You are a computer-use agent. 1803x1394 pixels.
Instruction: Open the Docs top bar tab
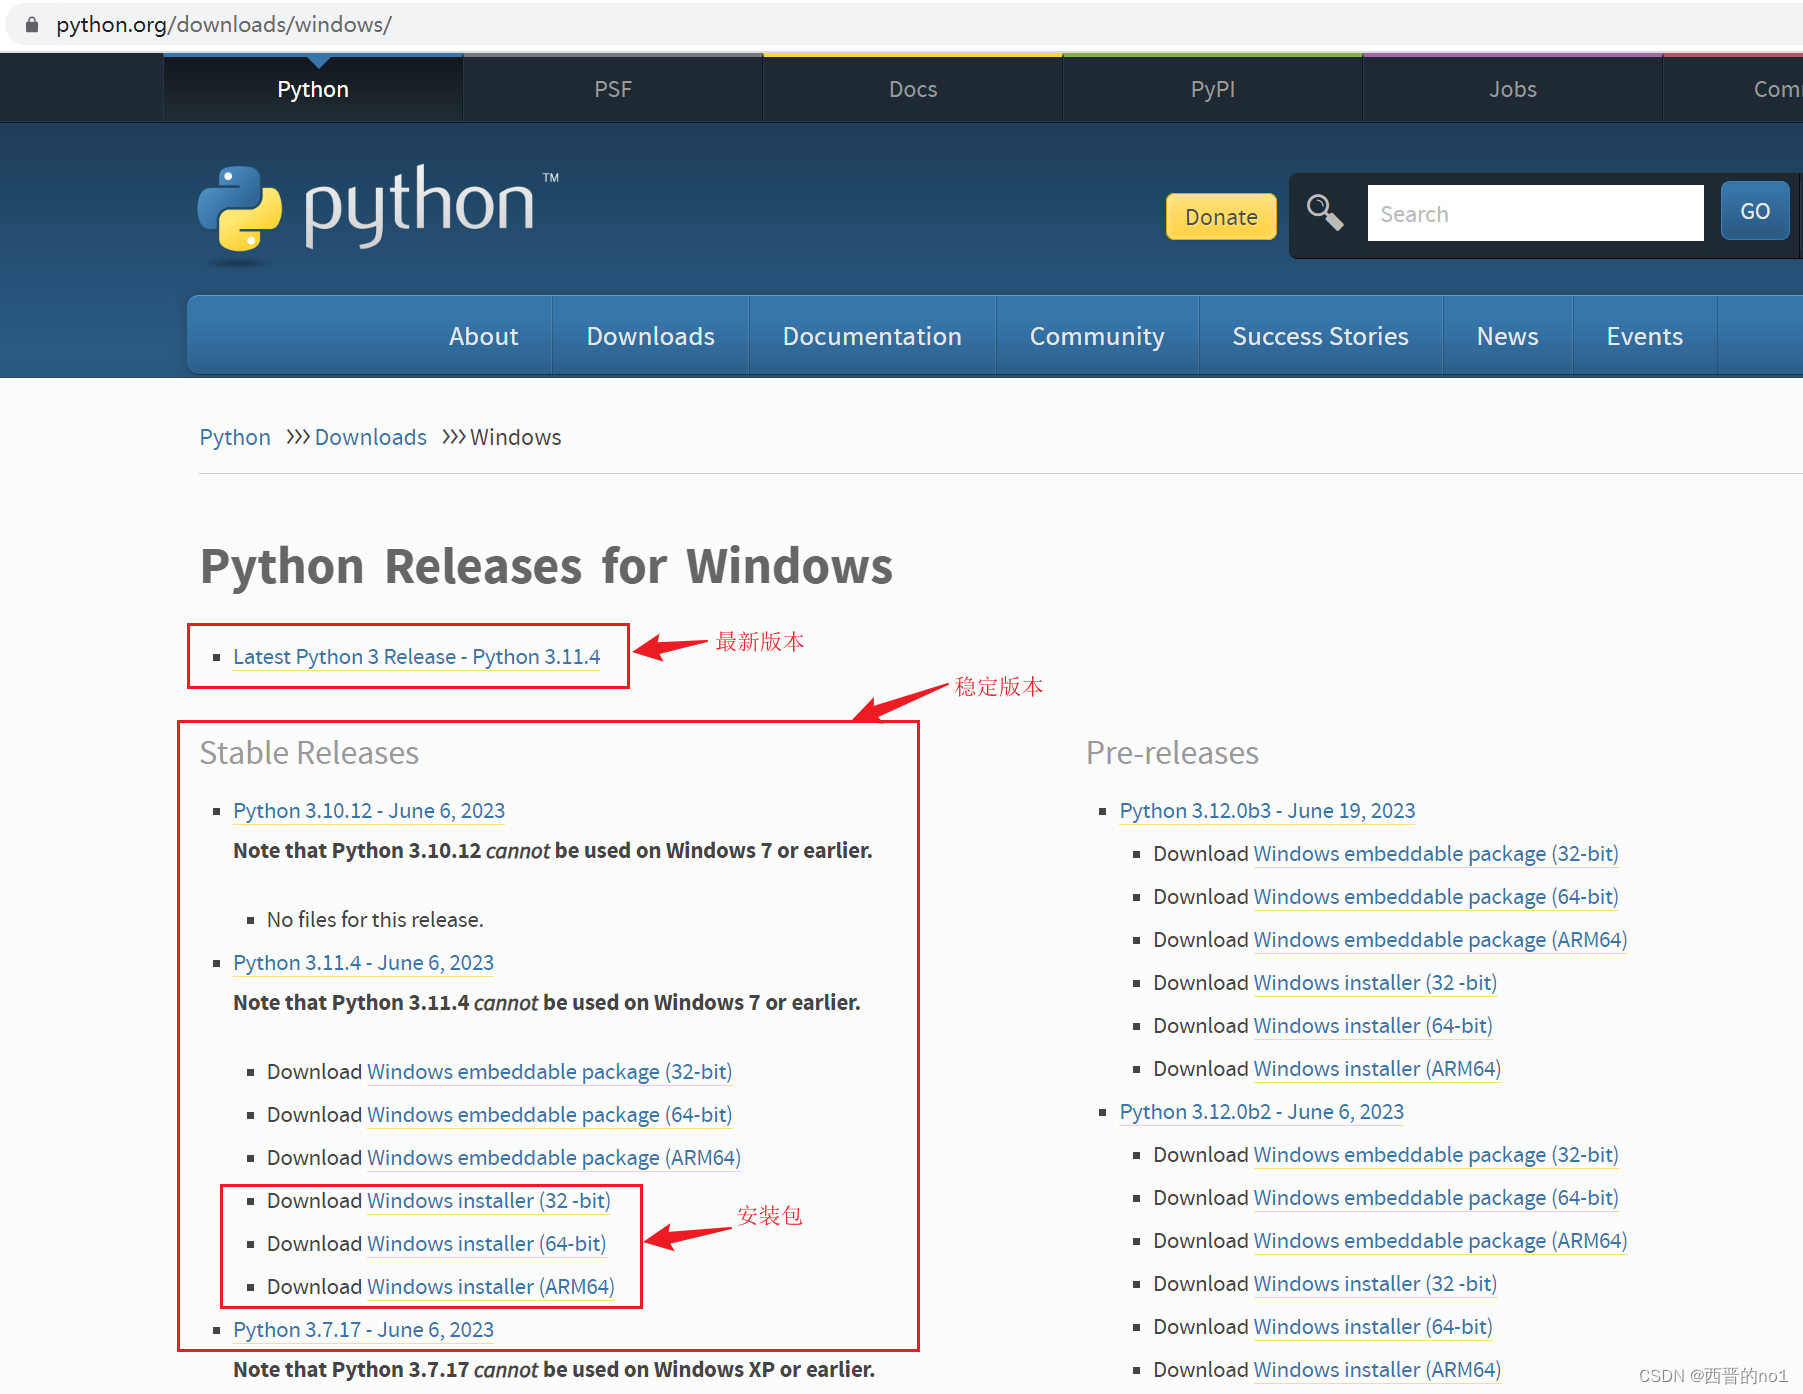coord(913,89)
